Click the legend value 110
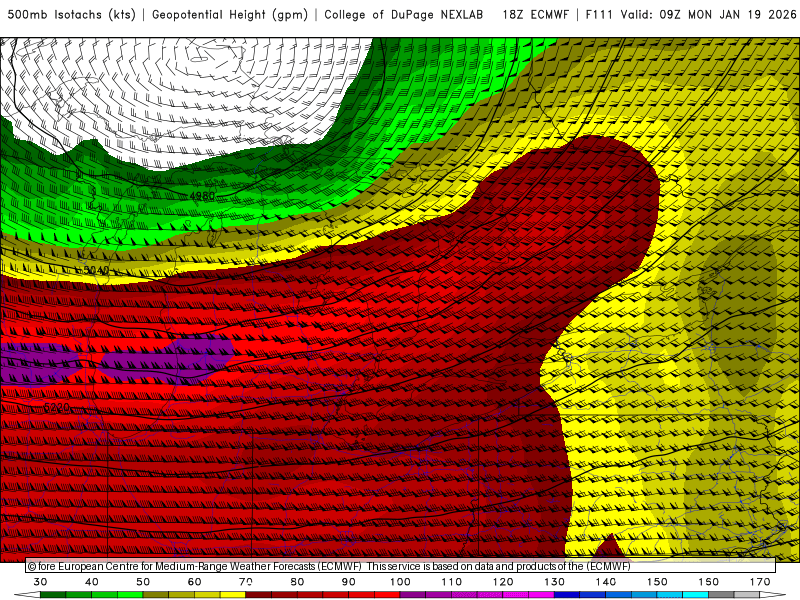 pyautogui.click(x=452, y=582)
